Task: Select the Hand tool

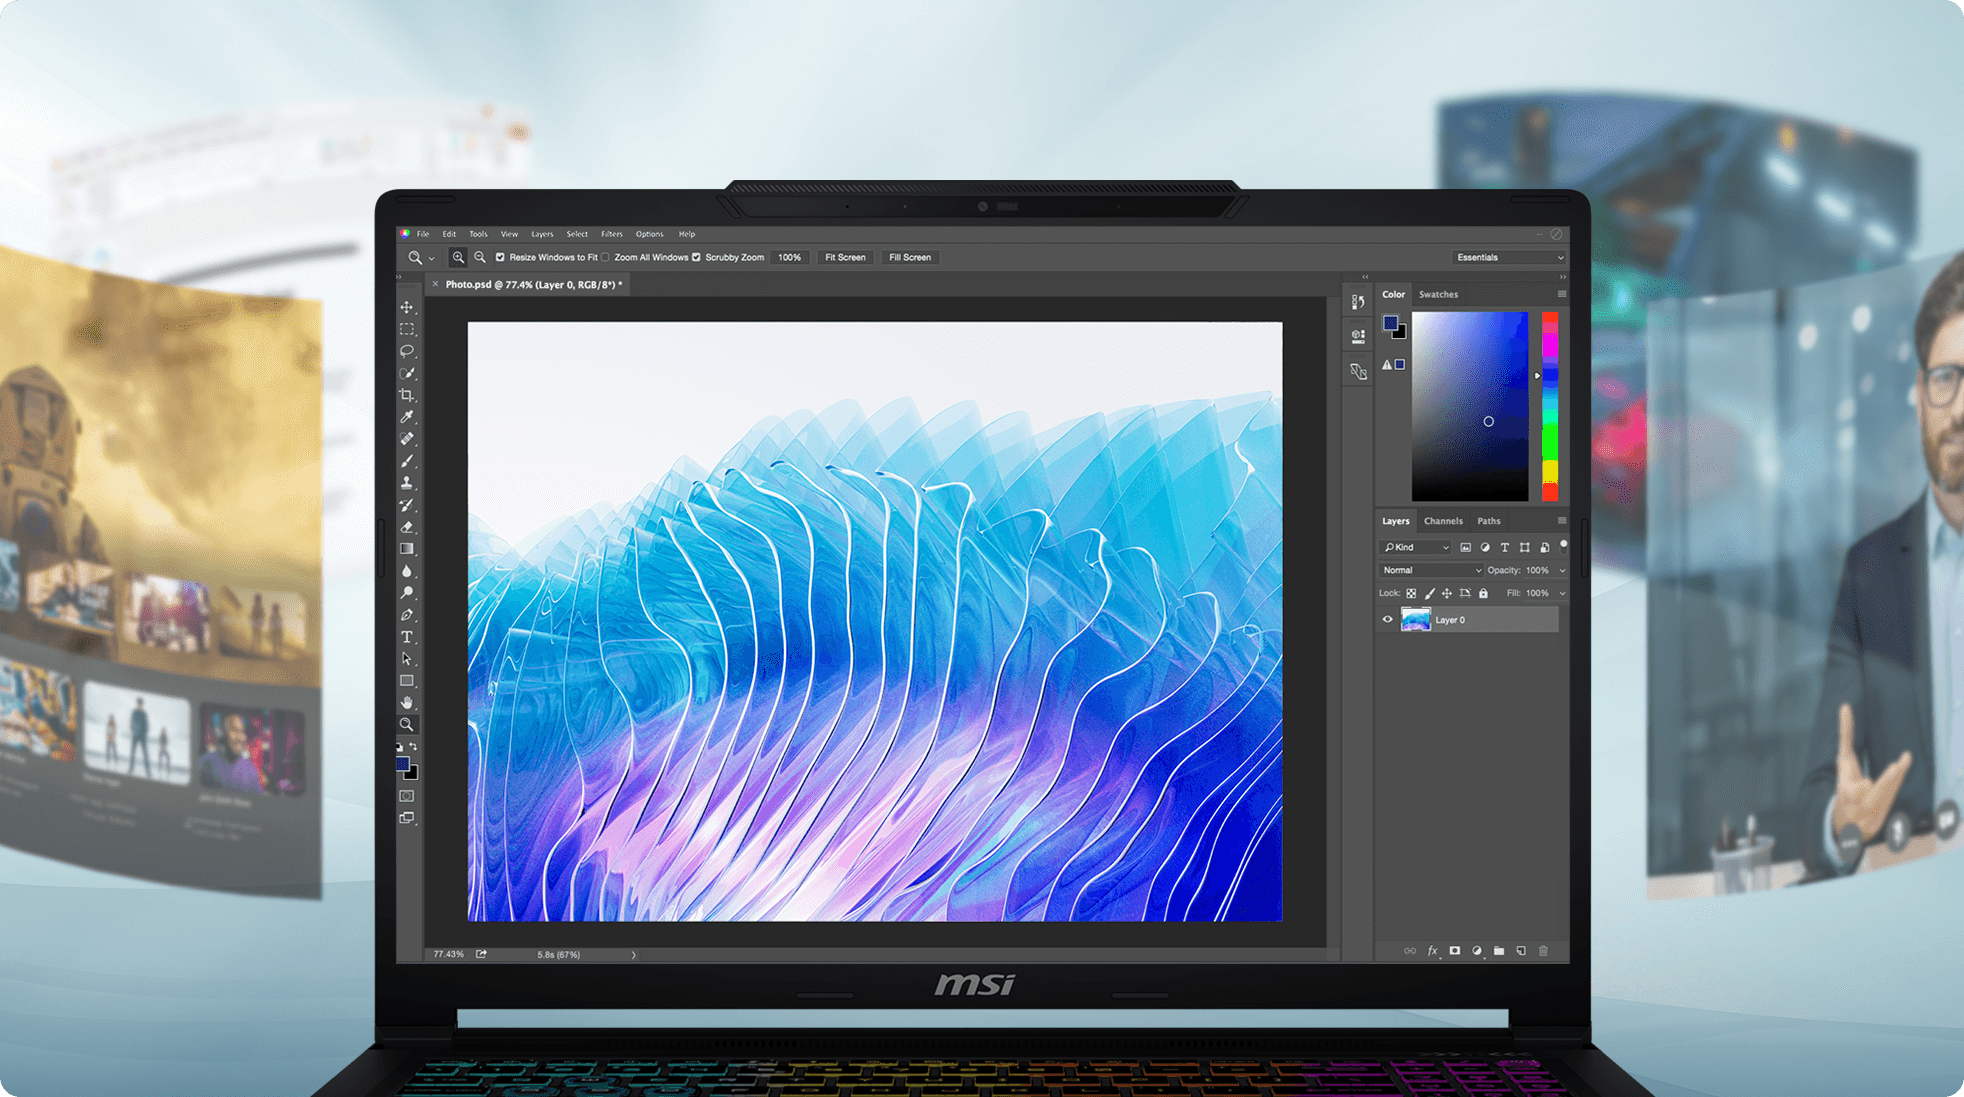Action: [407, 702]
